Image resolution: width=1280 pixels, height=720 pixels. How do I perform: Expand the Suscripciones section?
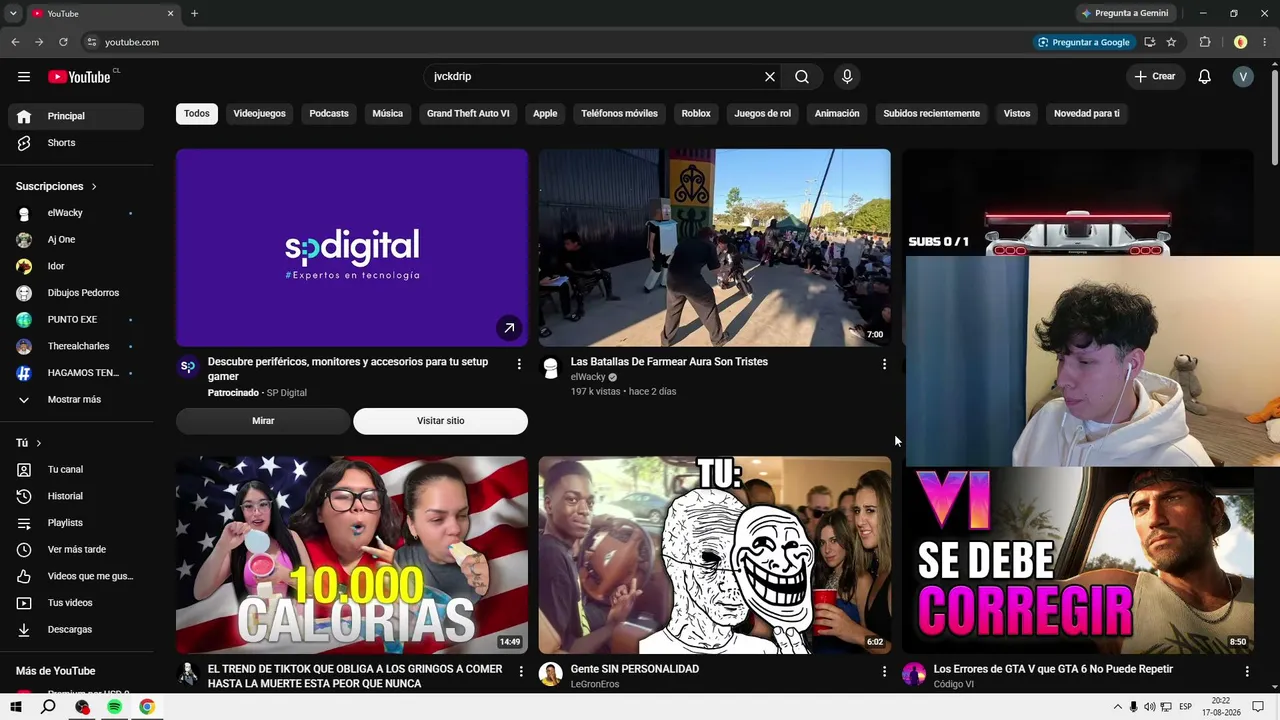56,187
